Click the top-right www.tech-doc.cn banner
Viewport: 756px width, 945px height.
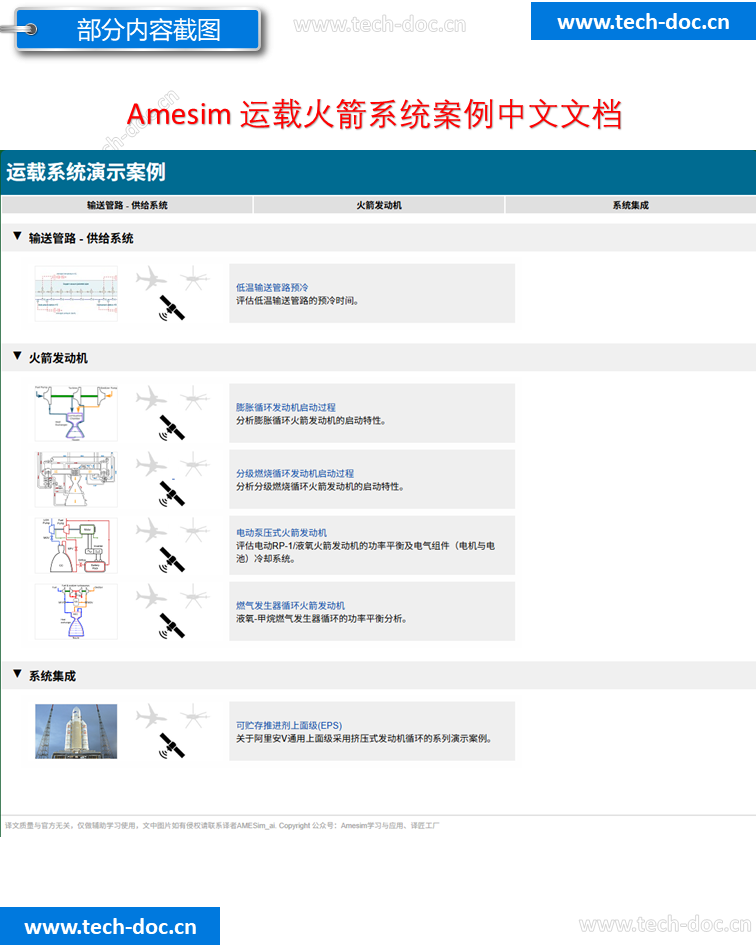643,22
